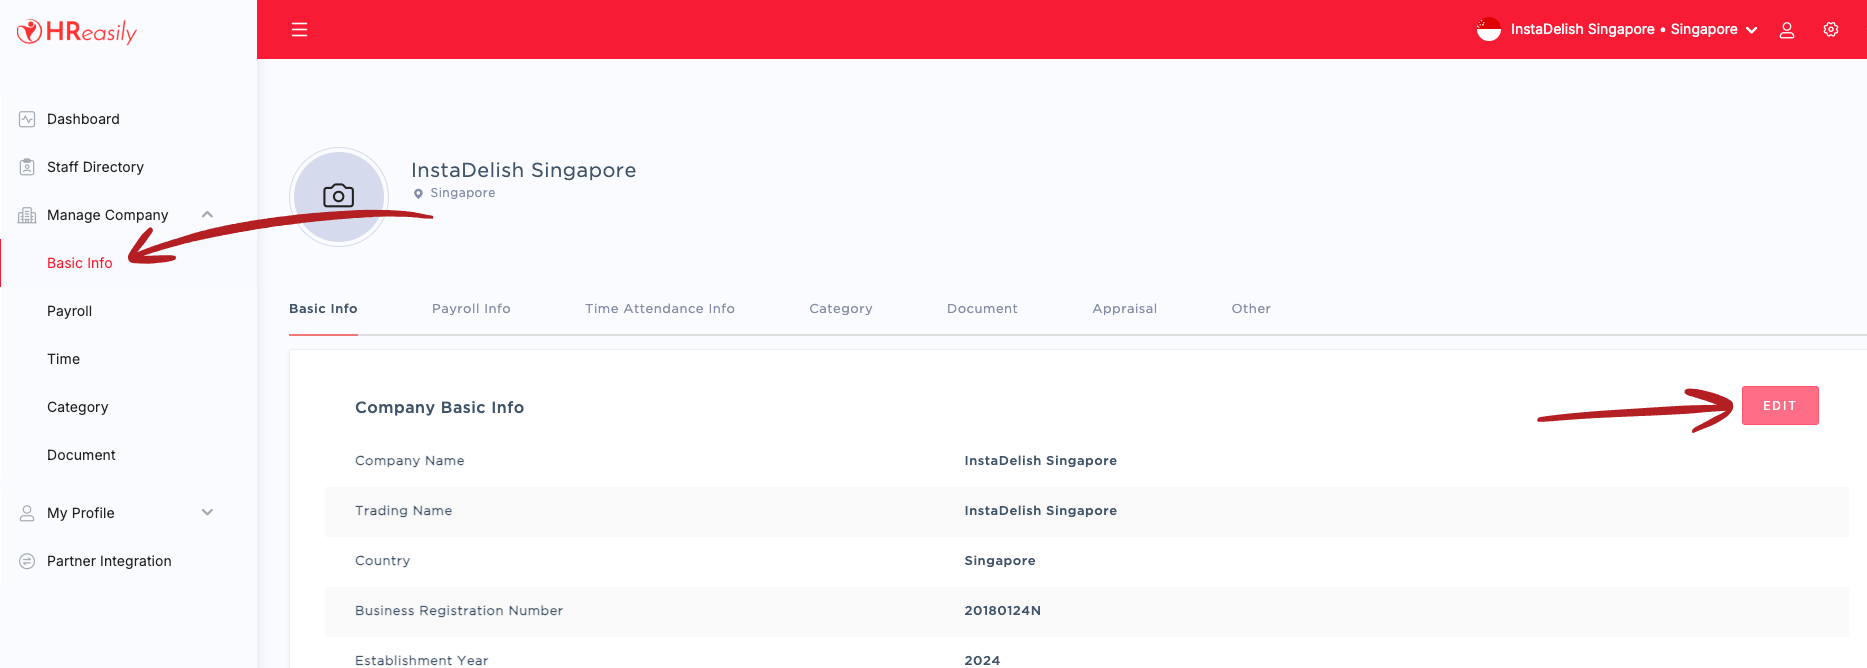Screen dimensions: 1867x668
Task: Click the Trading Name label
Action: point(403,511)
